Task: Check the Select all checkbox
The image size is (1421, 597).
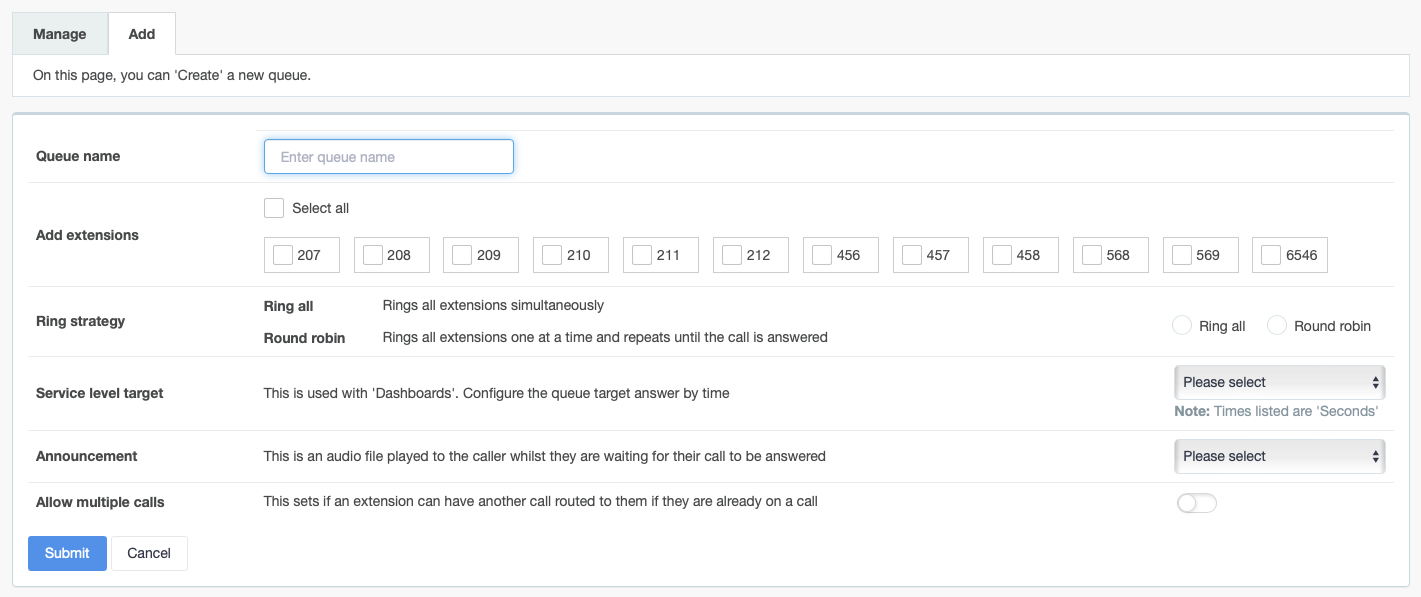Action: pyautogui.click(x=274, y=208)
